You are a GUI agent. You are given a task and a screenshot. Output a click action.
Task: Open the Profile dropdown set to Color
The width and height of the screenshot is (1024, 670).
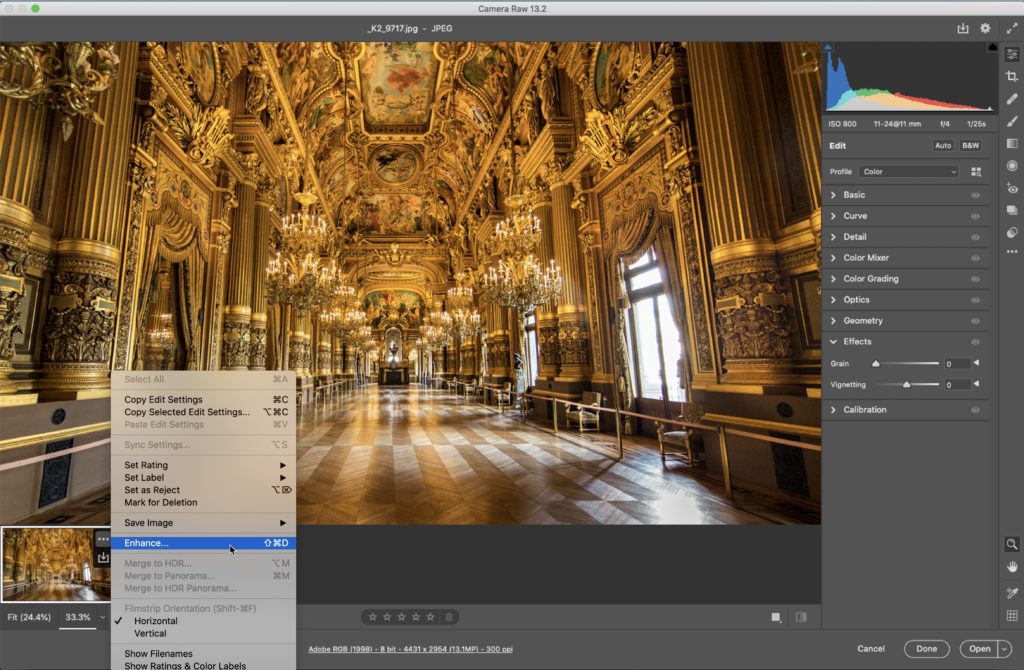coord(908,172)
